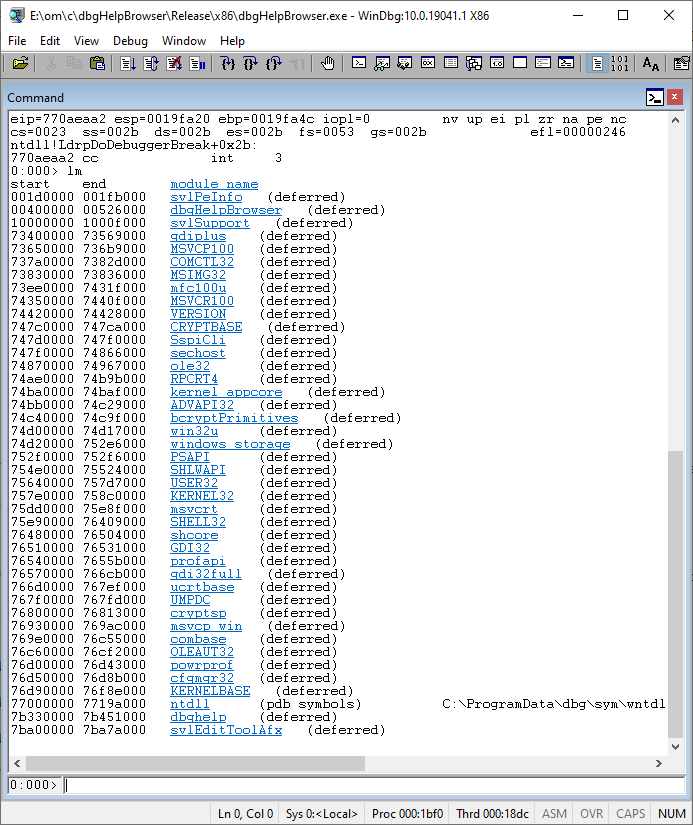Click the horizontal scrollbar left arrow
Image resolution: width=693 pixels, height=825 pixels.
pos(17,763)
